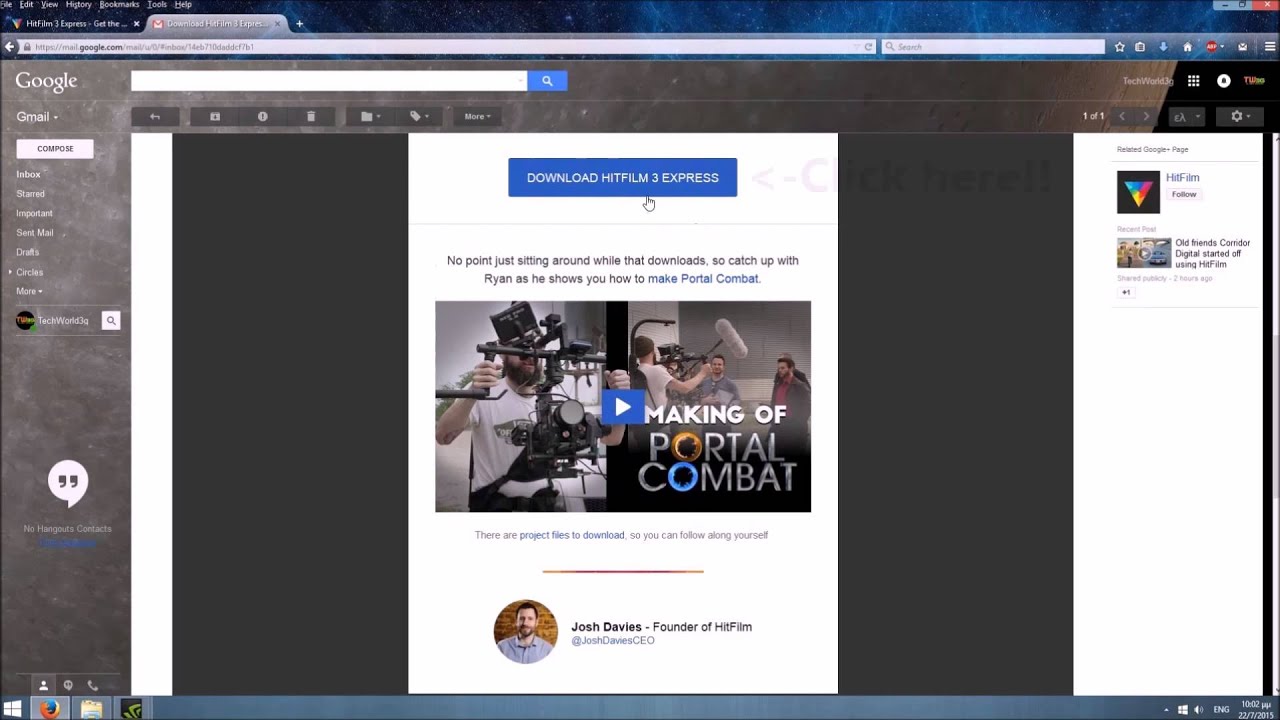Click the Windows Start button
Image resolution: width=1280 pixels, height=720 pixels.
[x=13, y=709]
